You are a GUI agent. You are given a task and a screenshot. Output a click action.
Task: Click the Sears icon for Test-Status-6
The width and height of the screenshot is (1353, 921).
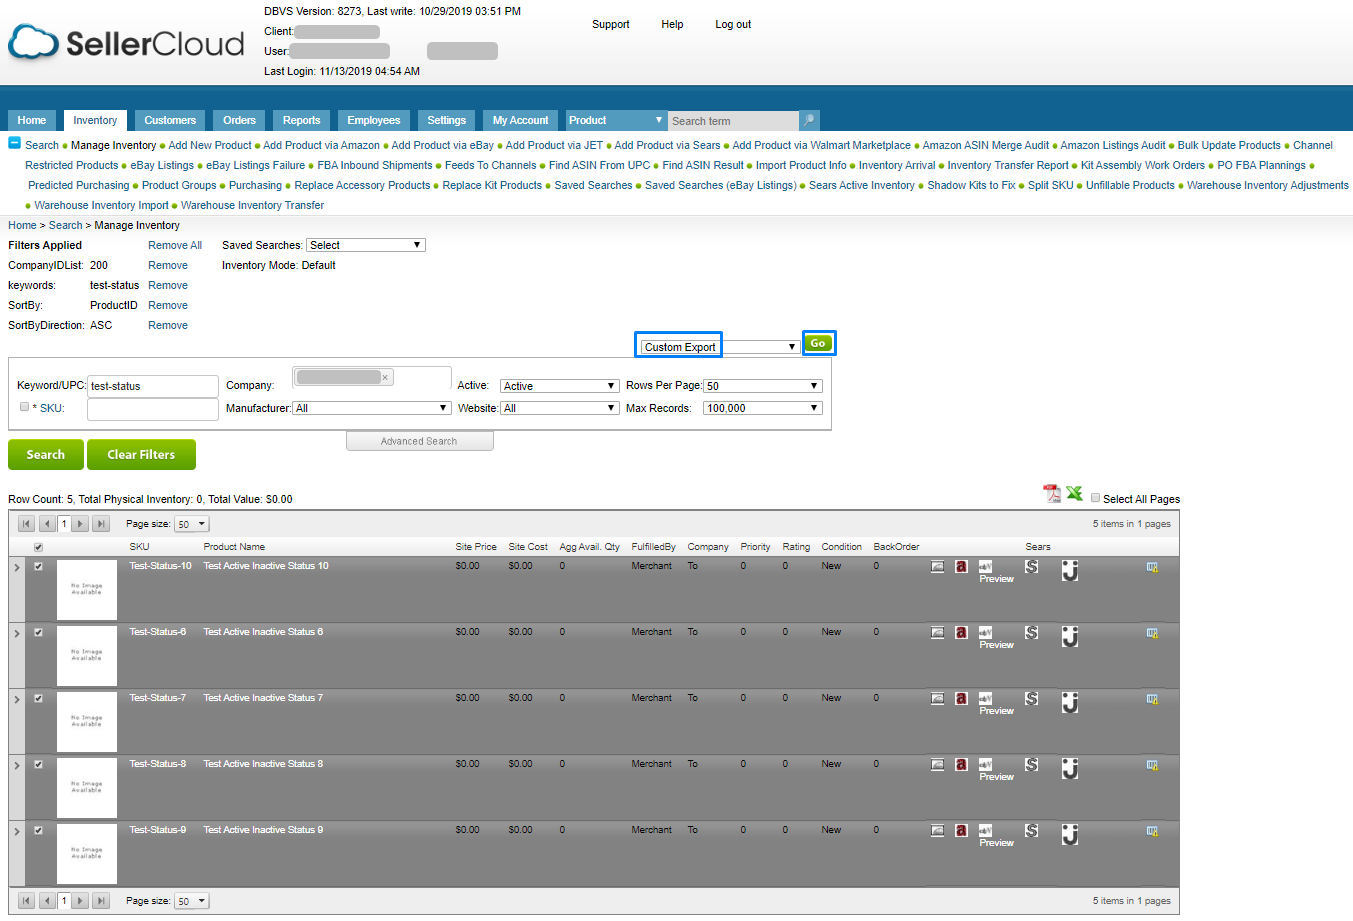pyautogui.click(x=1031, y=632)
